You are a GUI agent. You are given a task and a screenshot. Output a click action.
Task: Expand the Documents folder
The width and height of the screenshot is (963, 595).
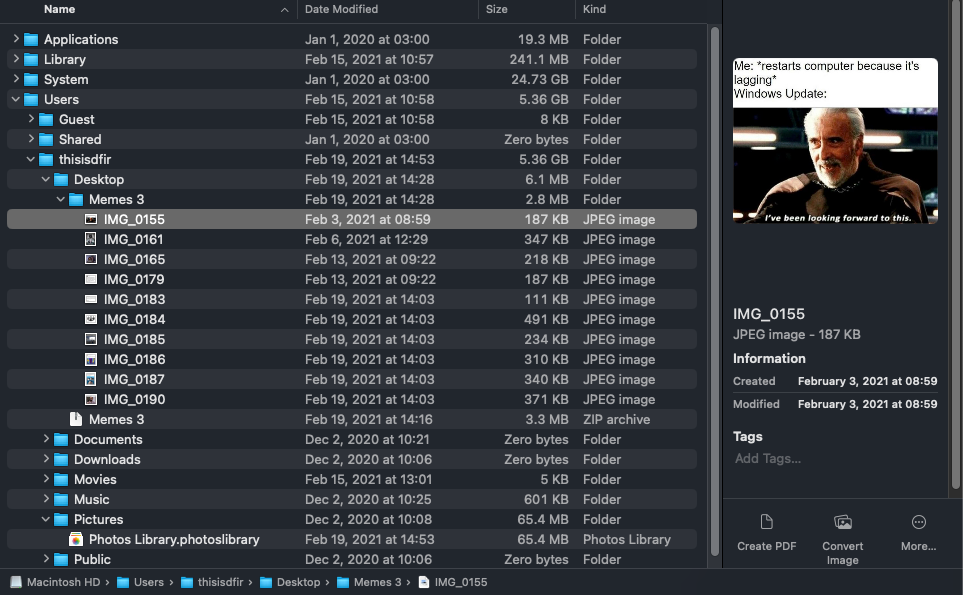coord(45,439)
